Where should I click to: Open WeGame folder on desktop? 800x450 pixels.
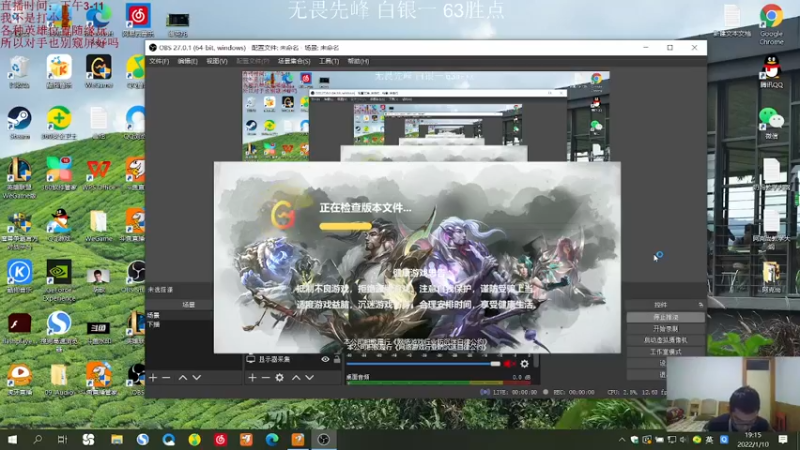pyautogui.click(x=98, y=225)
